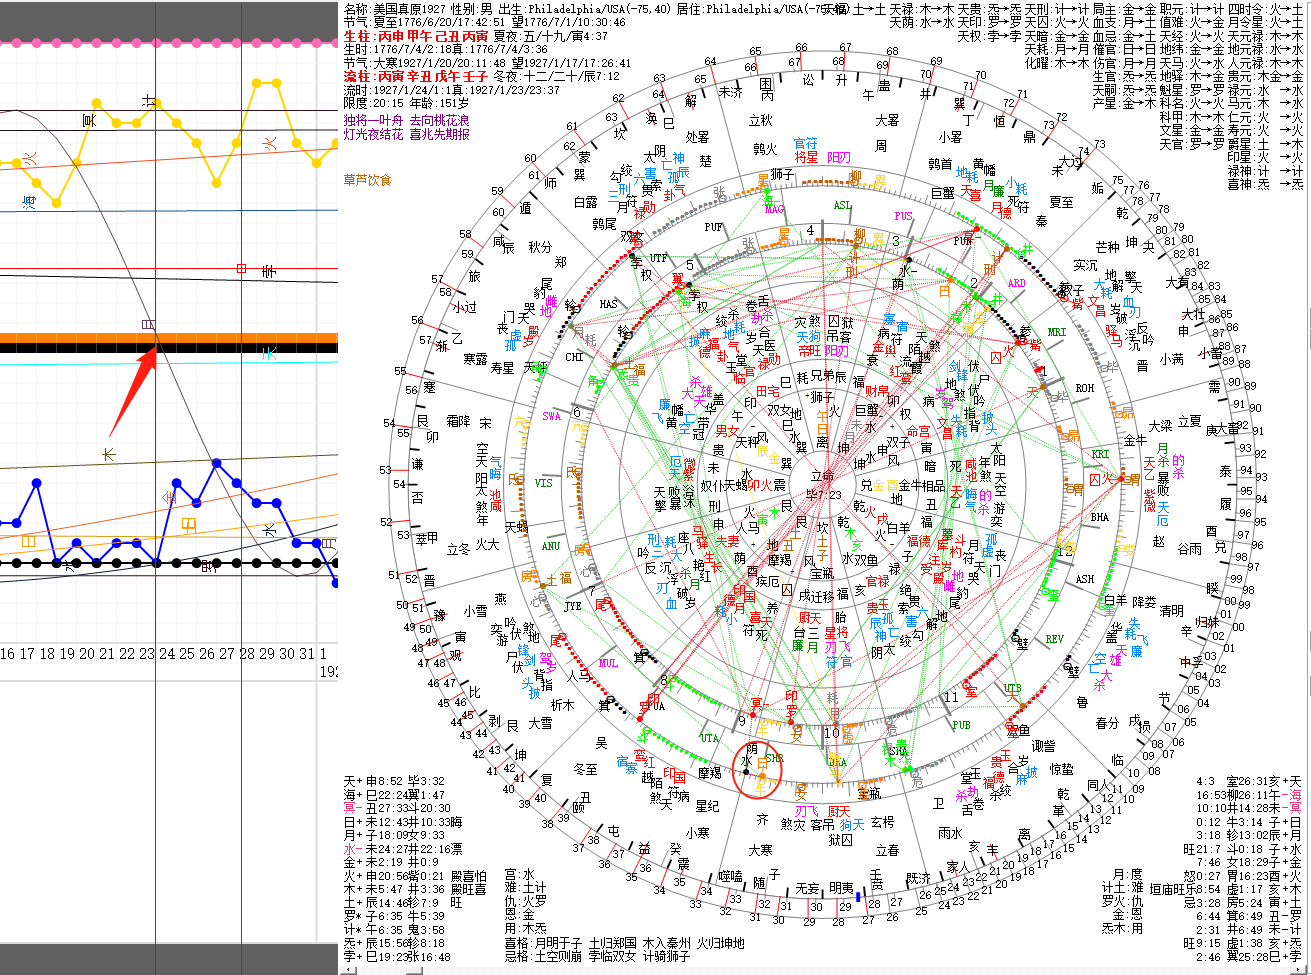
Task: Click the magenta MUL label on the wheel
Action: point(608,662)
